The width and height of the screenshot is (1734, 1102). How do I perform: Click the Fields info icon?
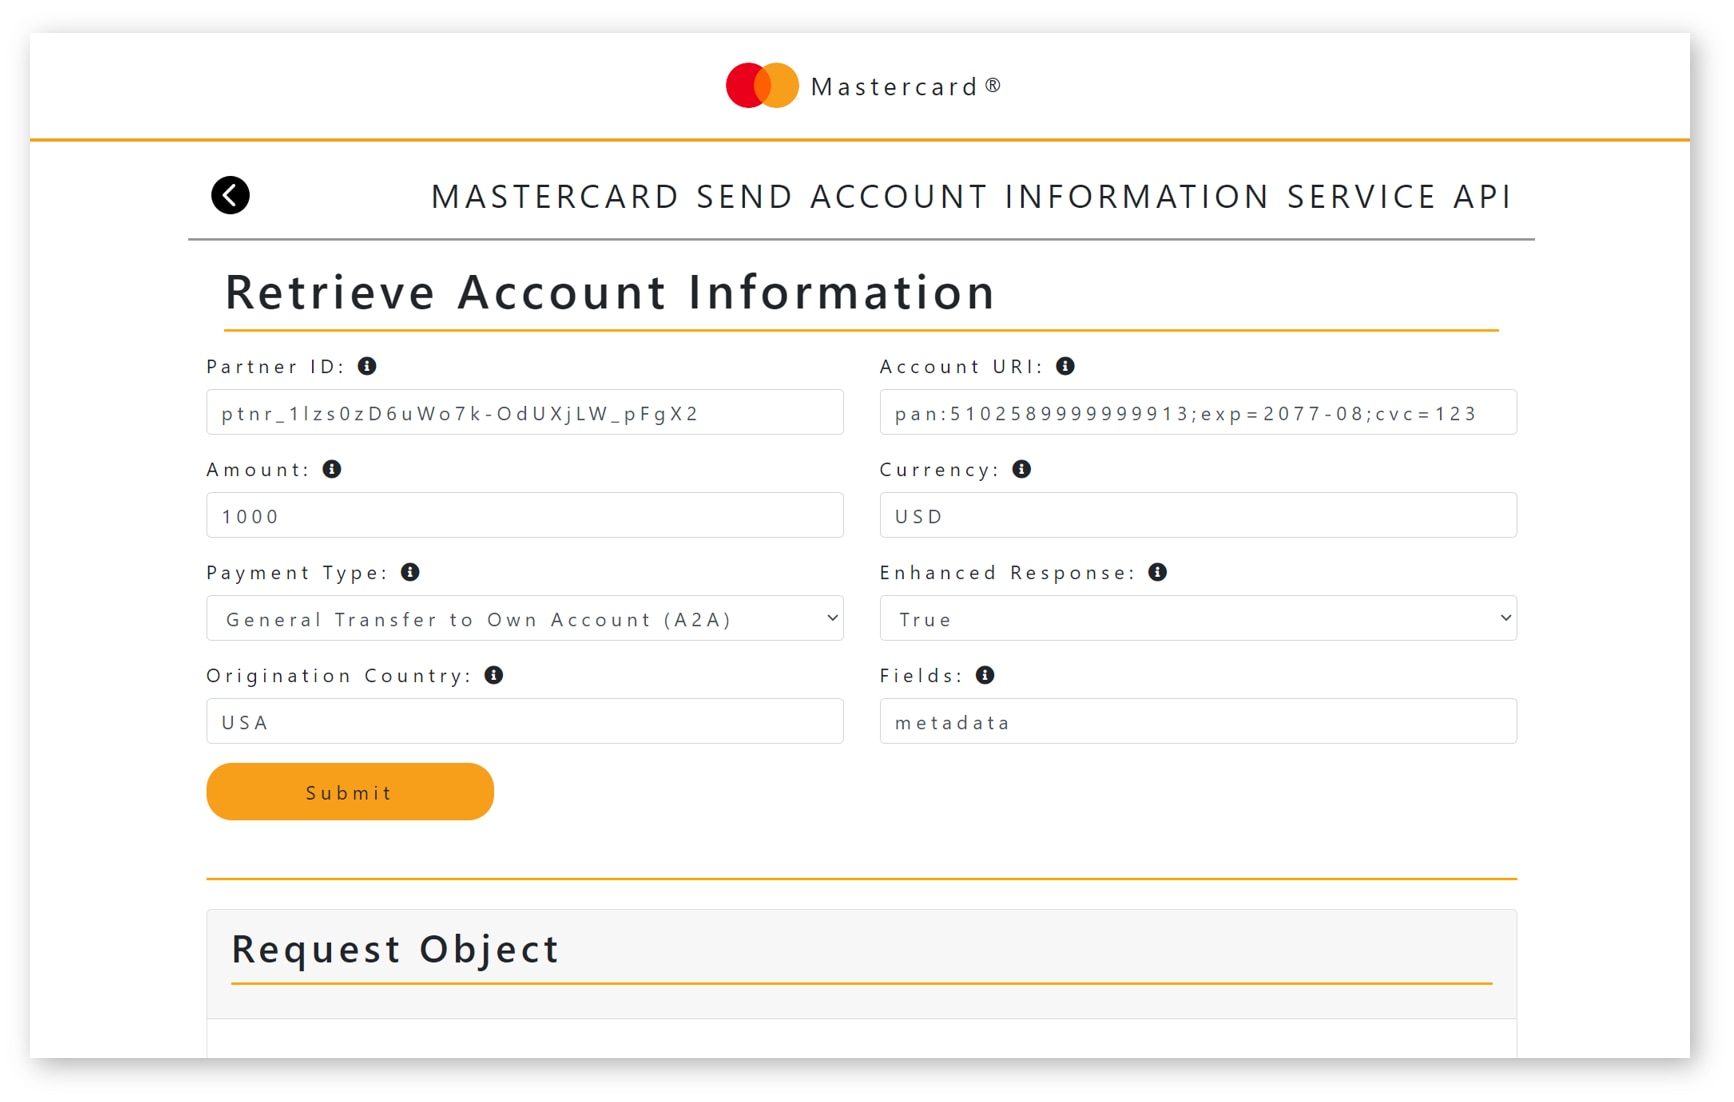(985, 675)
